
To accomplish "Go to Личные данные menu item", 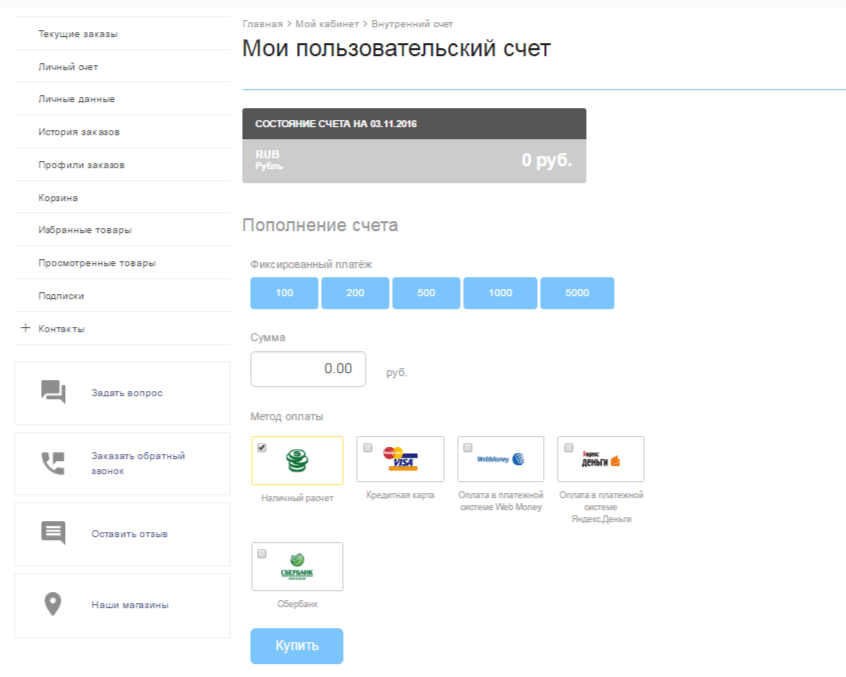I will (76, 99).
